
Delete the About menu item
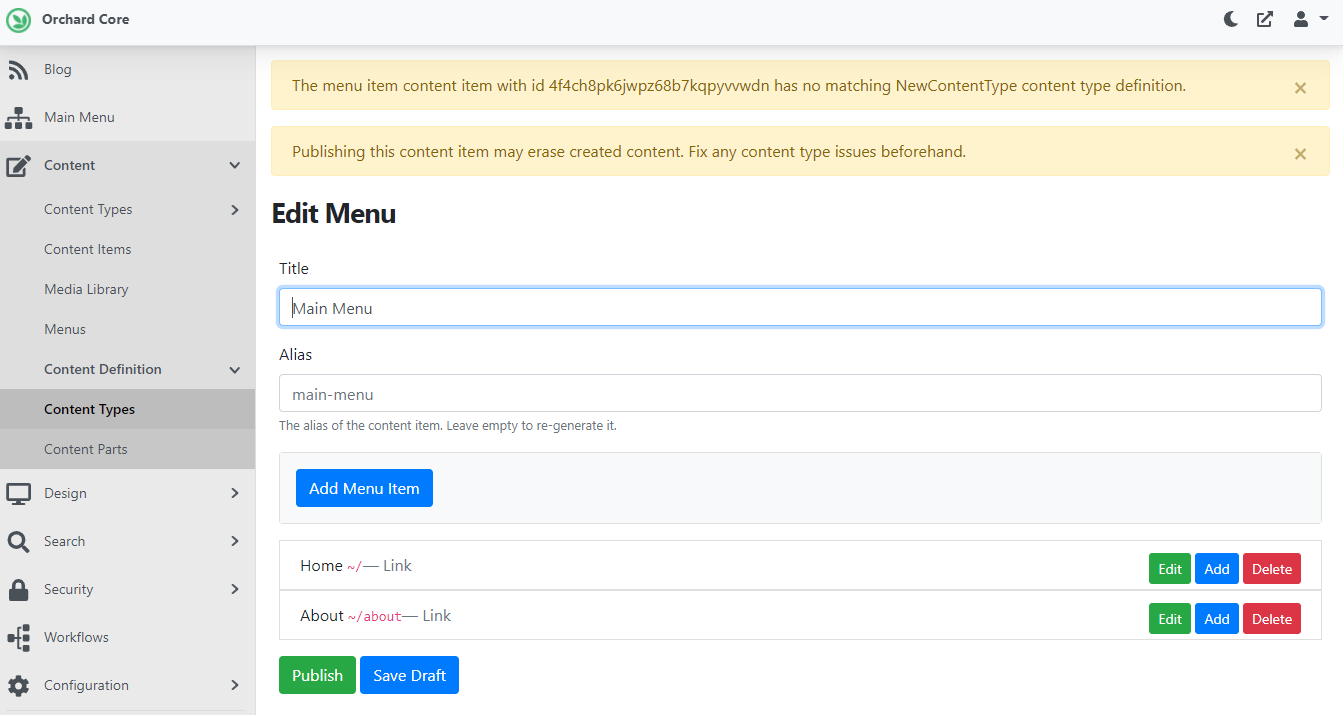pyautogui.click(x=1272, y=619)
